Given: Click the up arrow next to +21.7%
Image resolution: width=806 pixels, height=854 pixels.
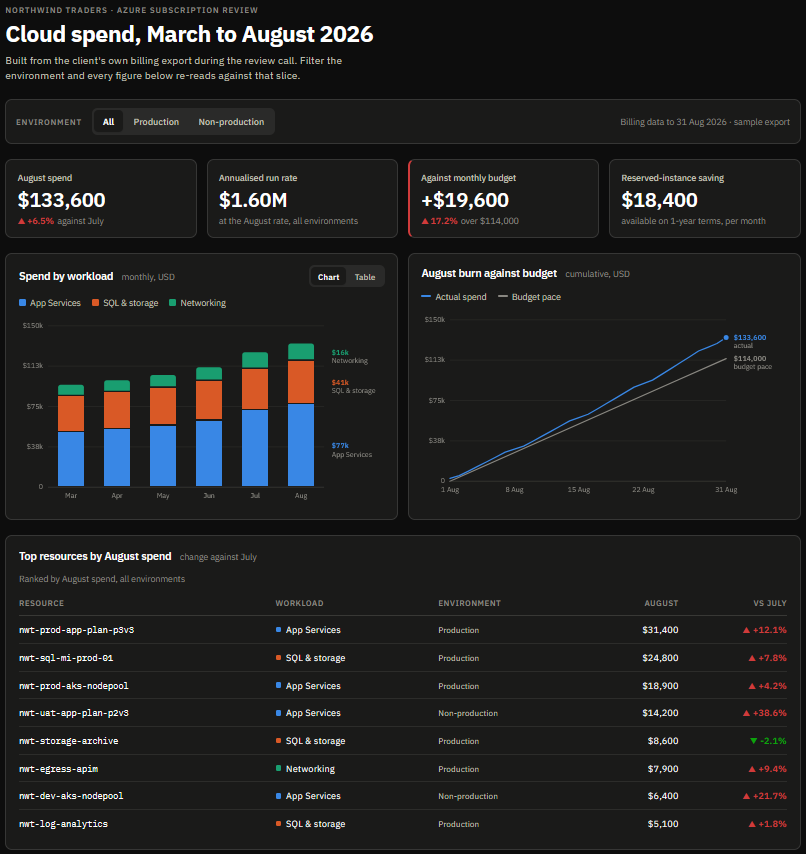Looking at the screenshot, I should 746,796.
